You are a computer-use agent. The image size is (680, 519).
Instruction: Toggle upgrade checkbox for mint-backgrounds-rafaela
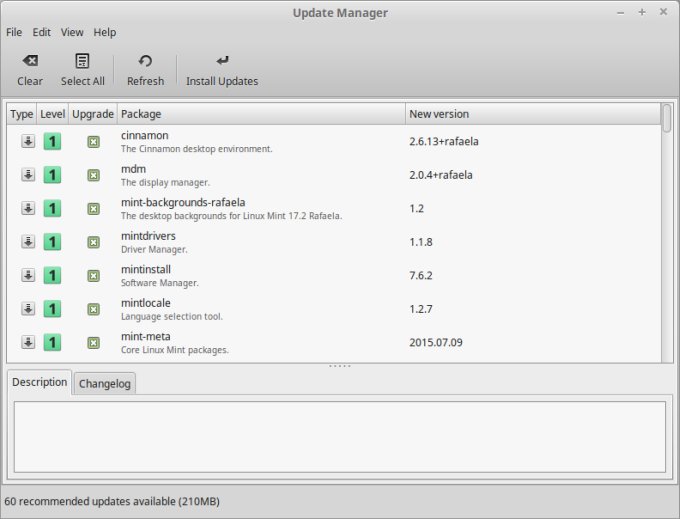(x=93, y=208)
